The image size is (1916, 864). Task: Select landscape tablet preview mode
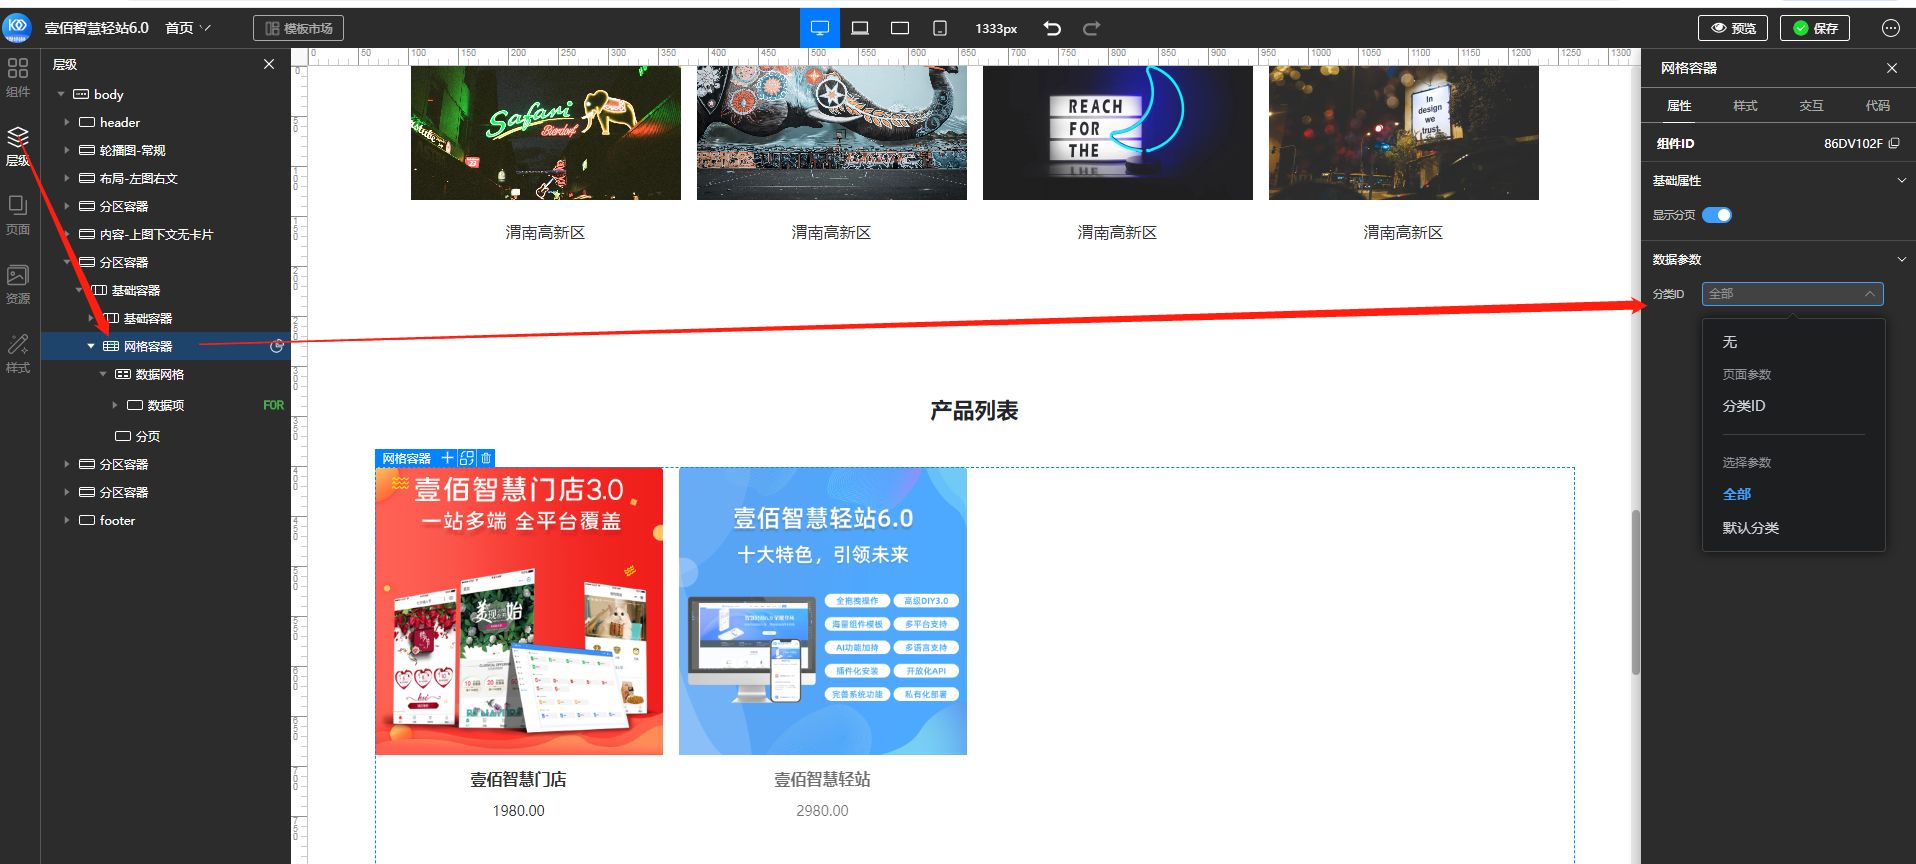coord(900,28)
